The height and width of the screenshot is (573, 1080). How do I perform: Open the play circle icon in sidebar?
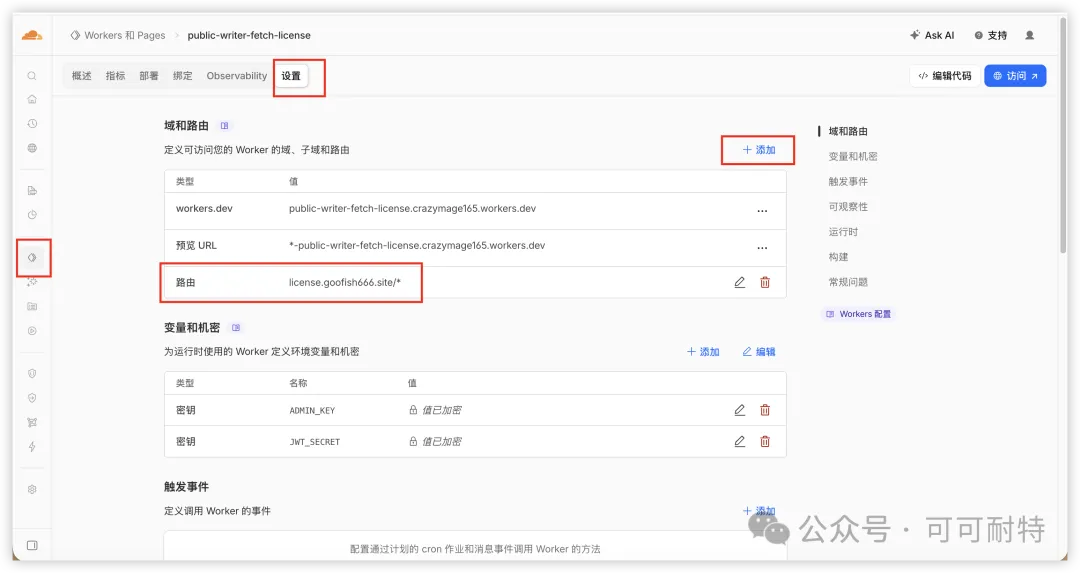click(32, 331)
